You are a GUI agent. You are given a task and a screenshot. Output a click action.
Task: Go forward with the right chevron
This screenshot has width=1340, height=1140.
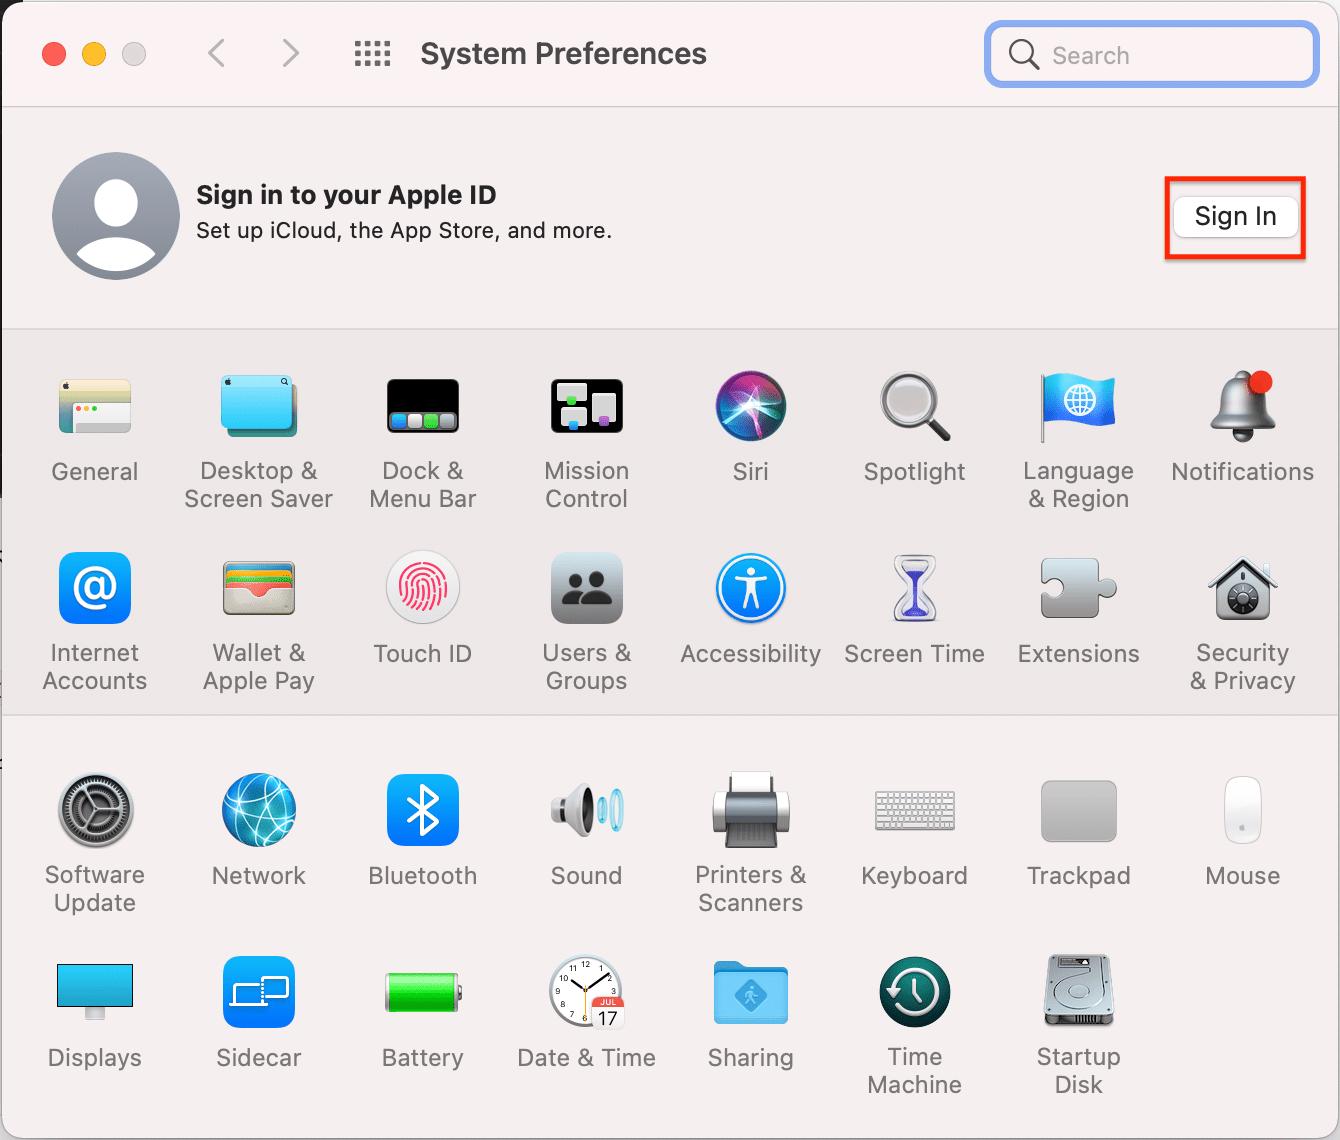tap(290, 53)
